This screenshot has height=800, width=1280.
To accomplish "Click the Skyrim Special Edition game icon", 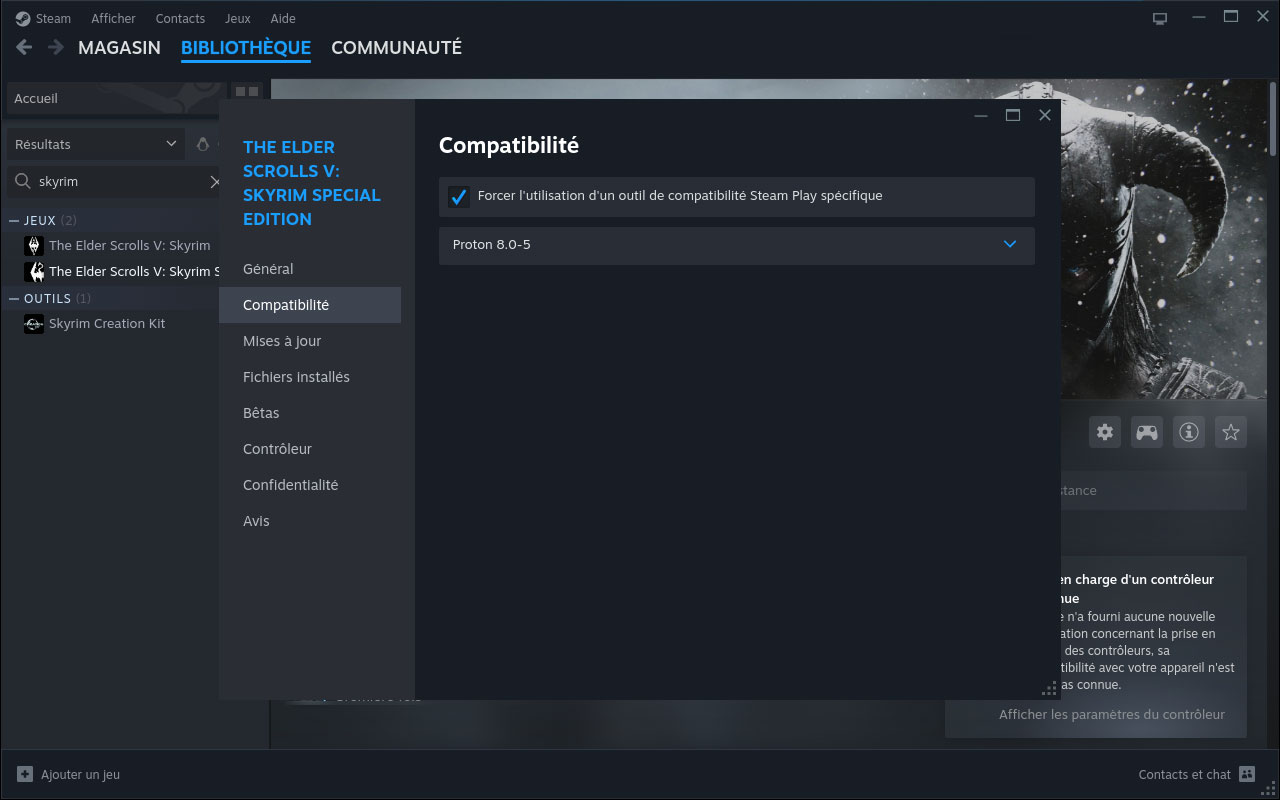I will (x=34, y=272).
